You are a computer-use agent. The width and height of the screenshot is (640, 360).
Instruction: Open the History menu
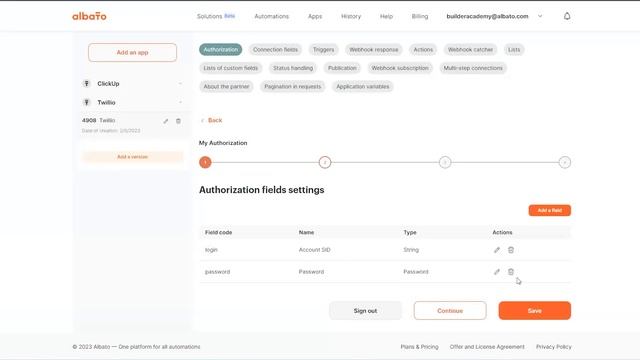[x=351, y=16]
